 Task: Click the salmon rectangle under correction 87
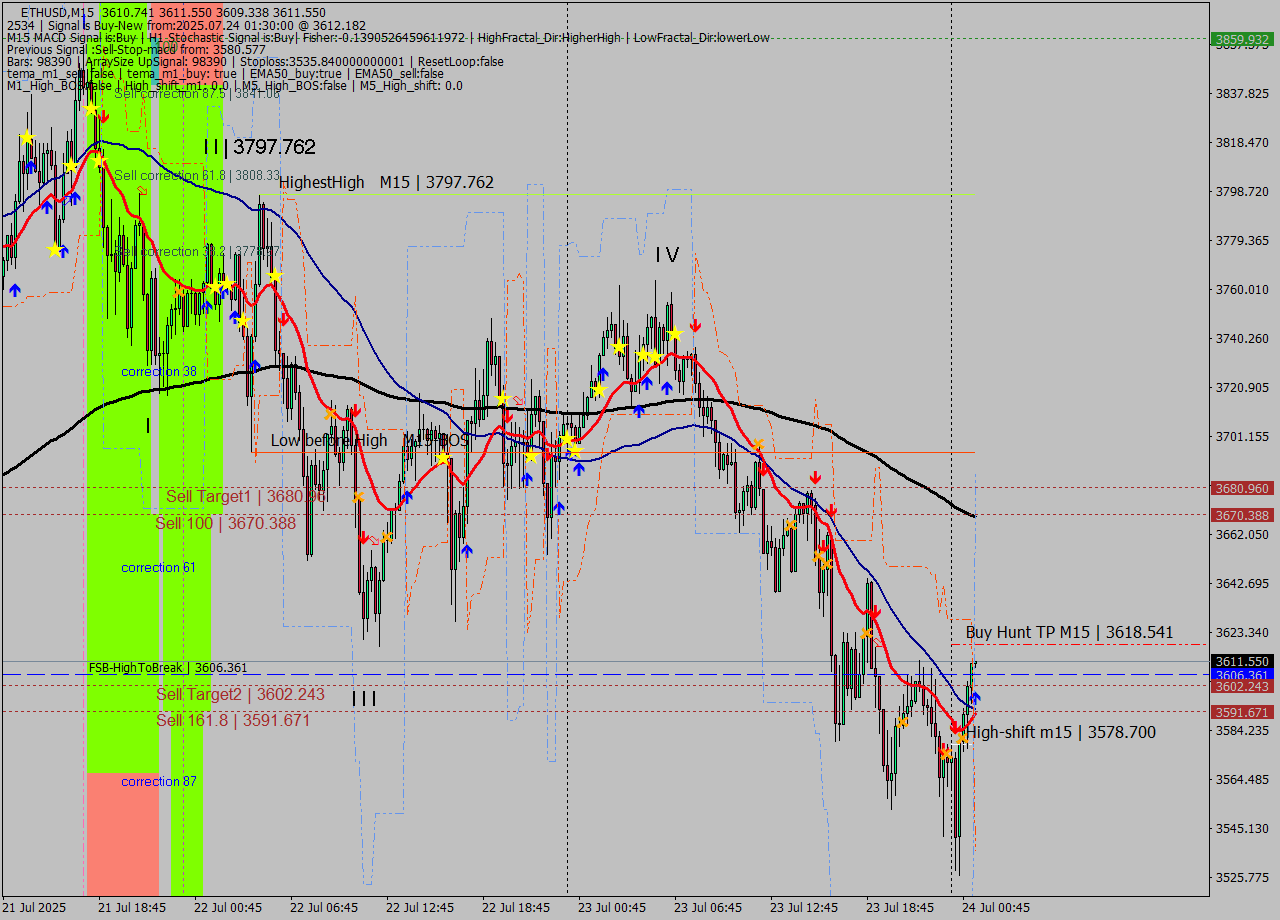(122, 840)
